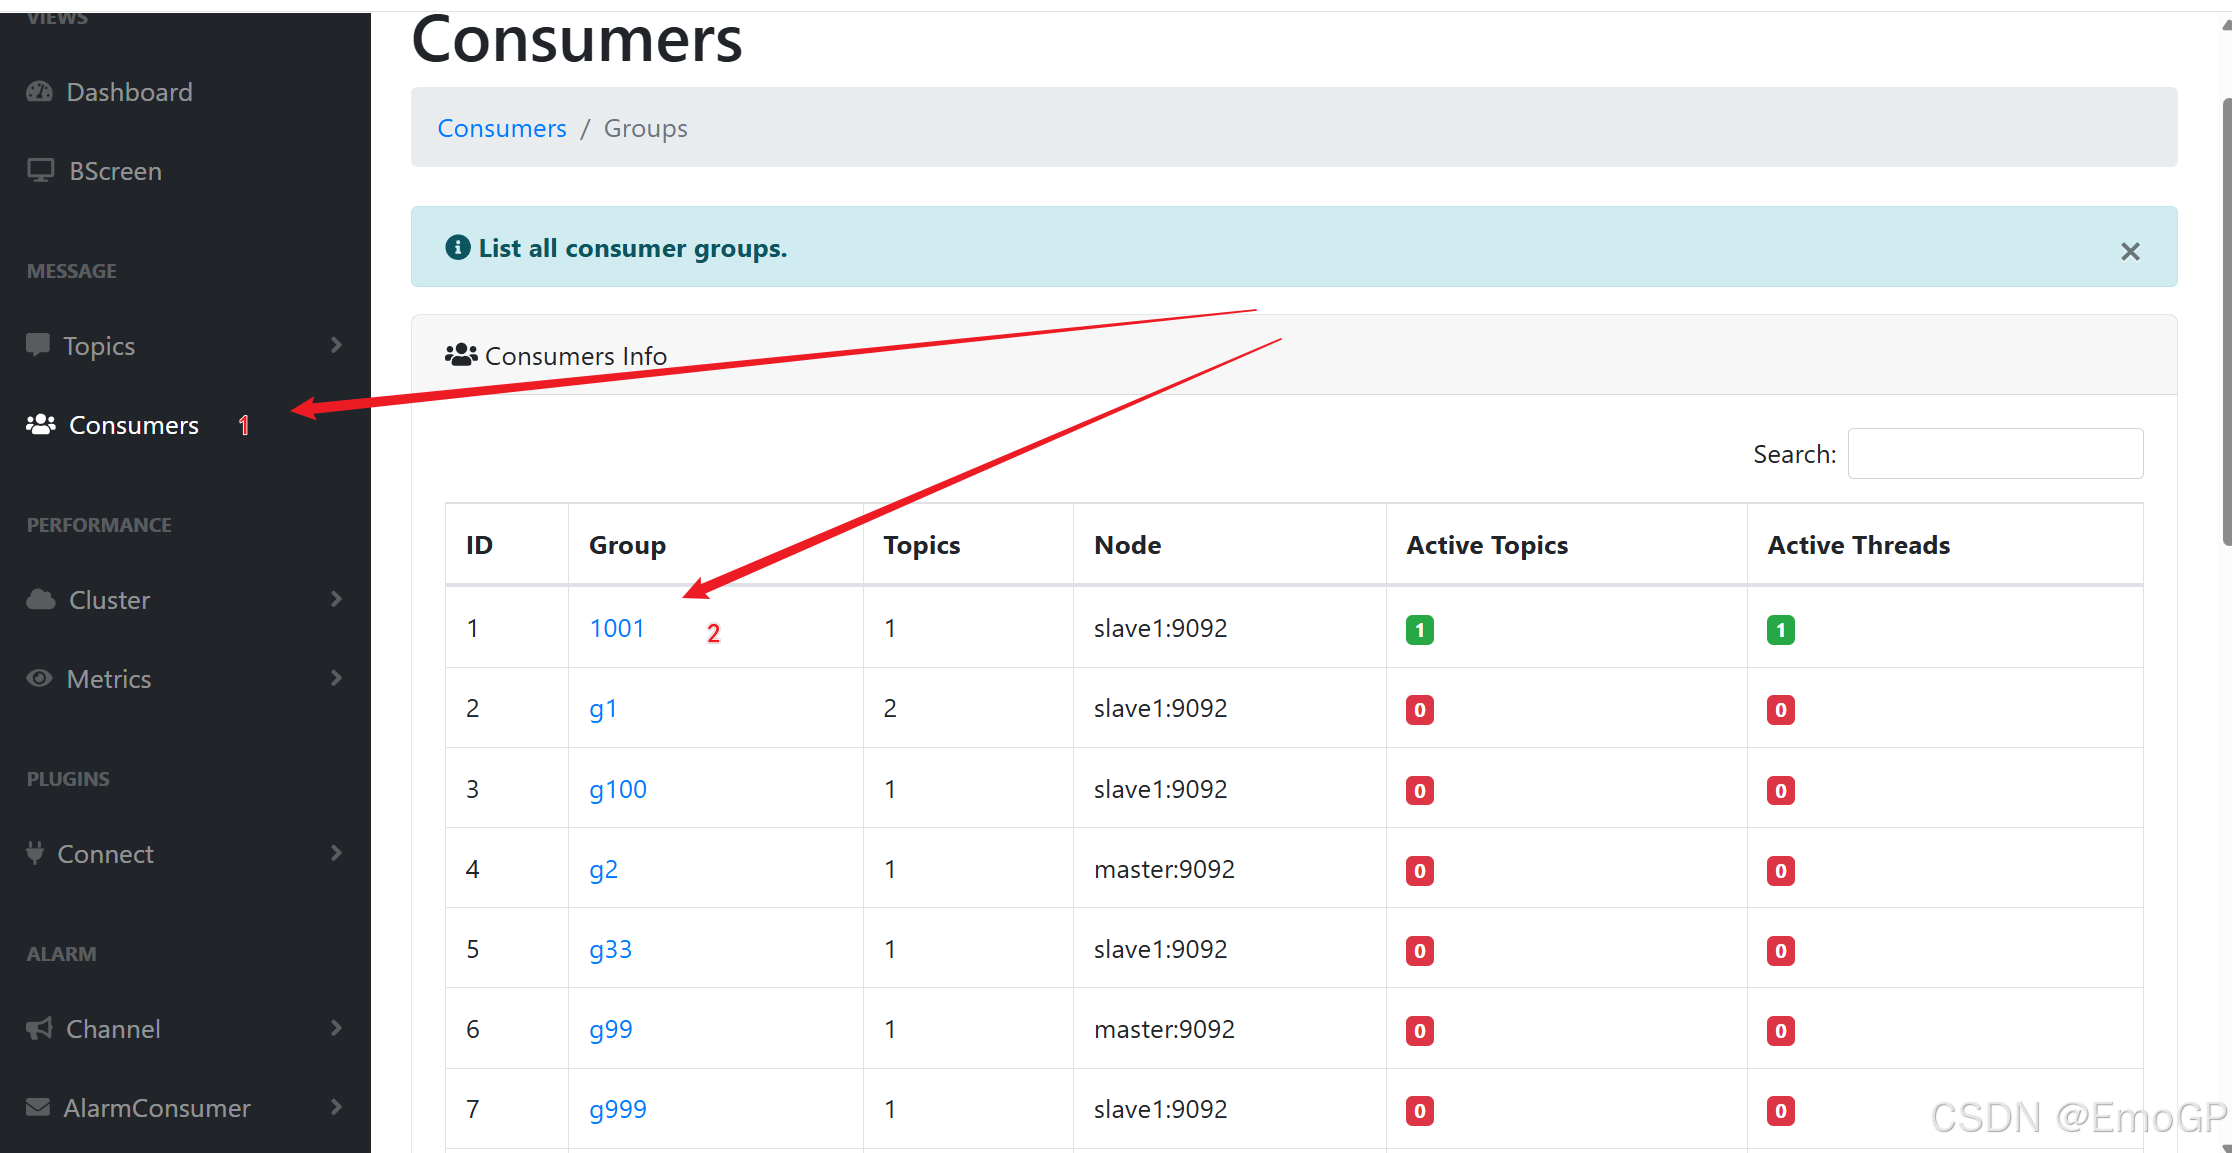
Task: Click the Metrics eye icon
Action: (x=40, y=679)
